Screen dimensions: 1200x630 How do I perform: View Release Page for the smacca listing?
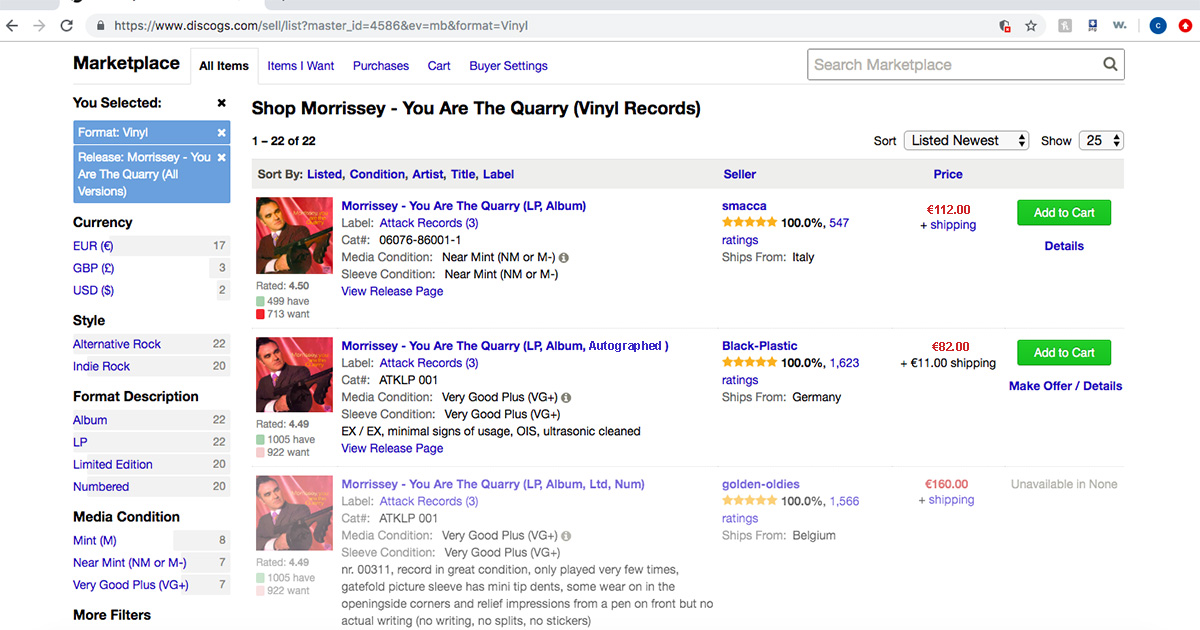click(x=392, y=291)
